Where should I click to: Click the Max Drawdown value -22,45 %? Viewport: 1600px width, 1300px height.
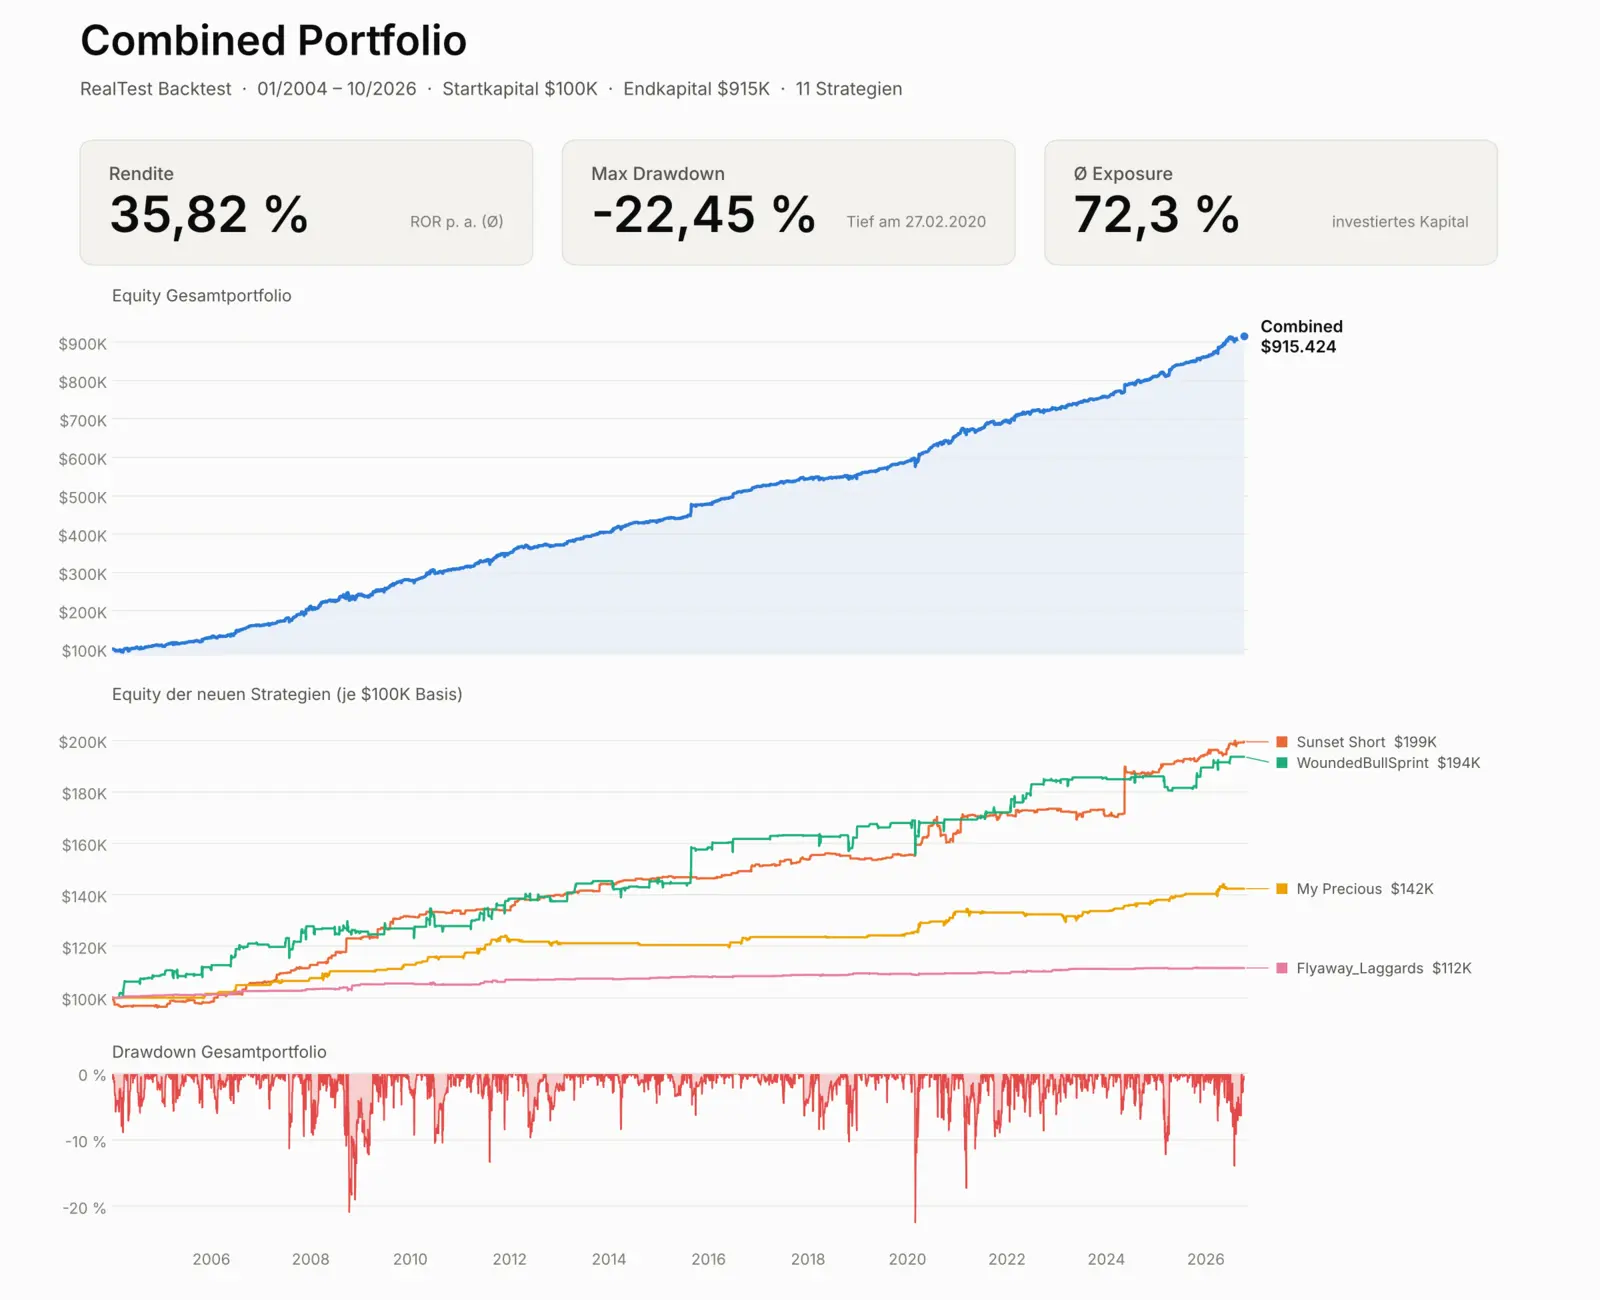(704, 215)
